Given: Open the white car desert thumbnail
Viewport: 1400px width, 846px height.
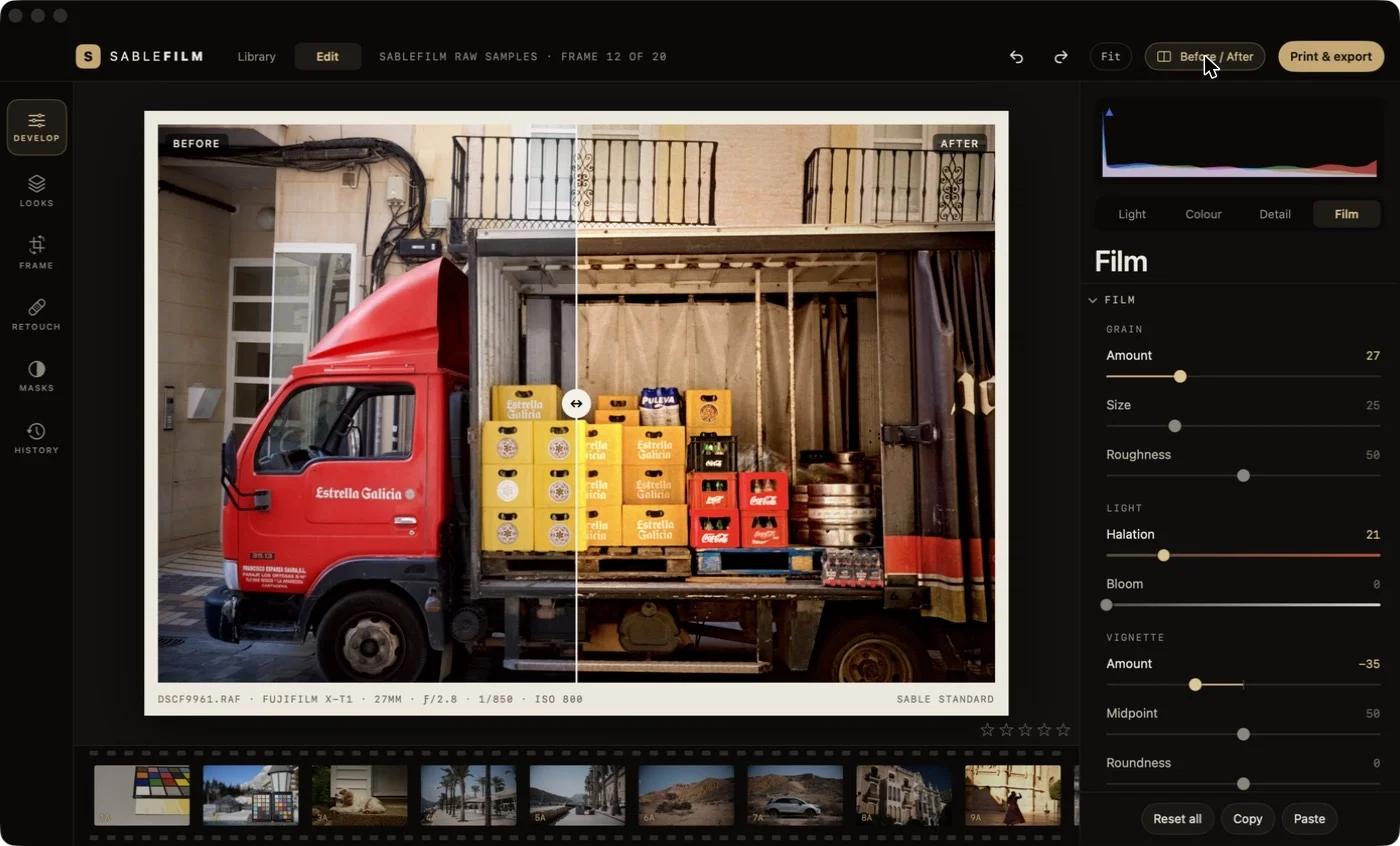Looking at the screenshot, I should (x=795, y=795).
